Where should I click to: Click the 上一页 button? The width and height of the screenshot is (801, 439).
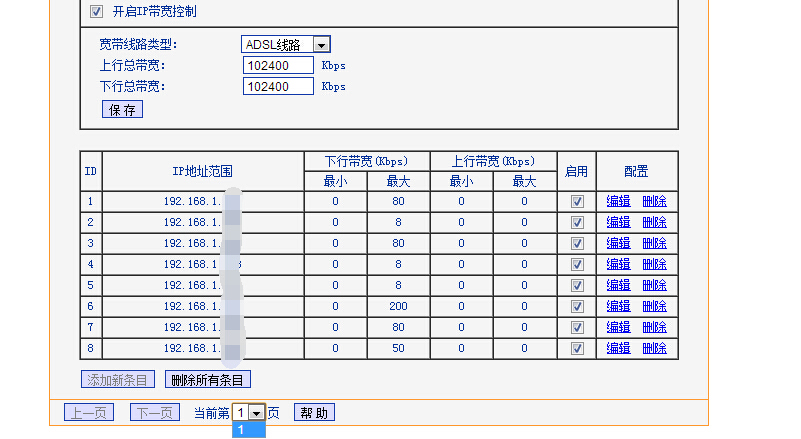pyautogui.click(x=89, y=412)
